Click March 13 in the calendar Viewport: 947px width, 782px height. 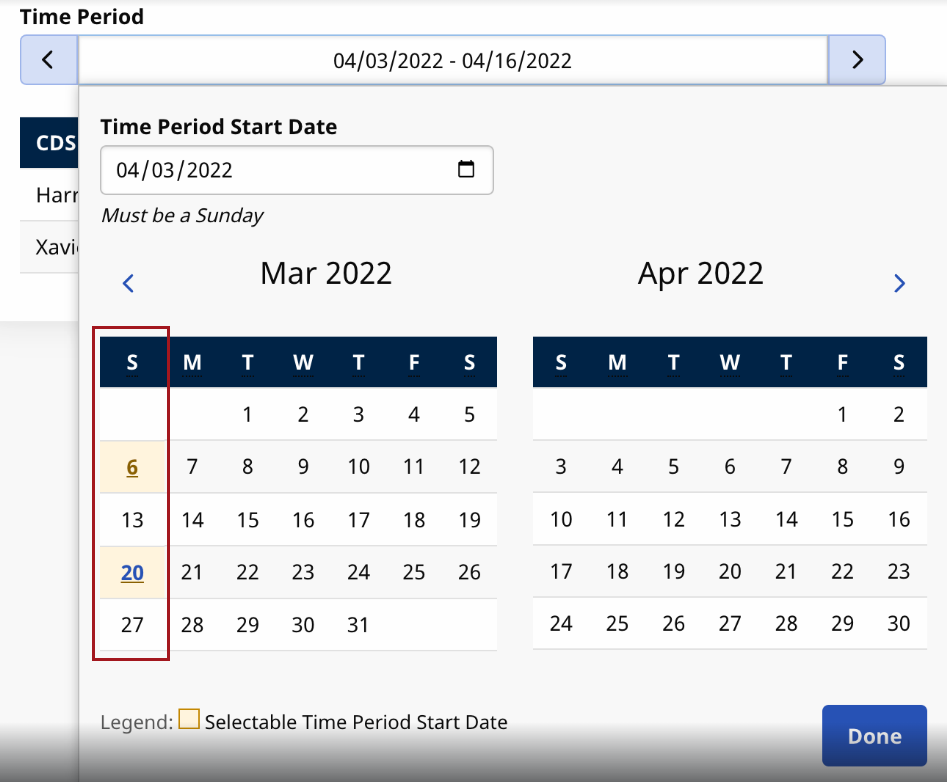(x=132, y=520)
